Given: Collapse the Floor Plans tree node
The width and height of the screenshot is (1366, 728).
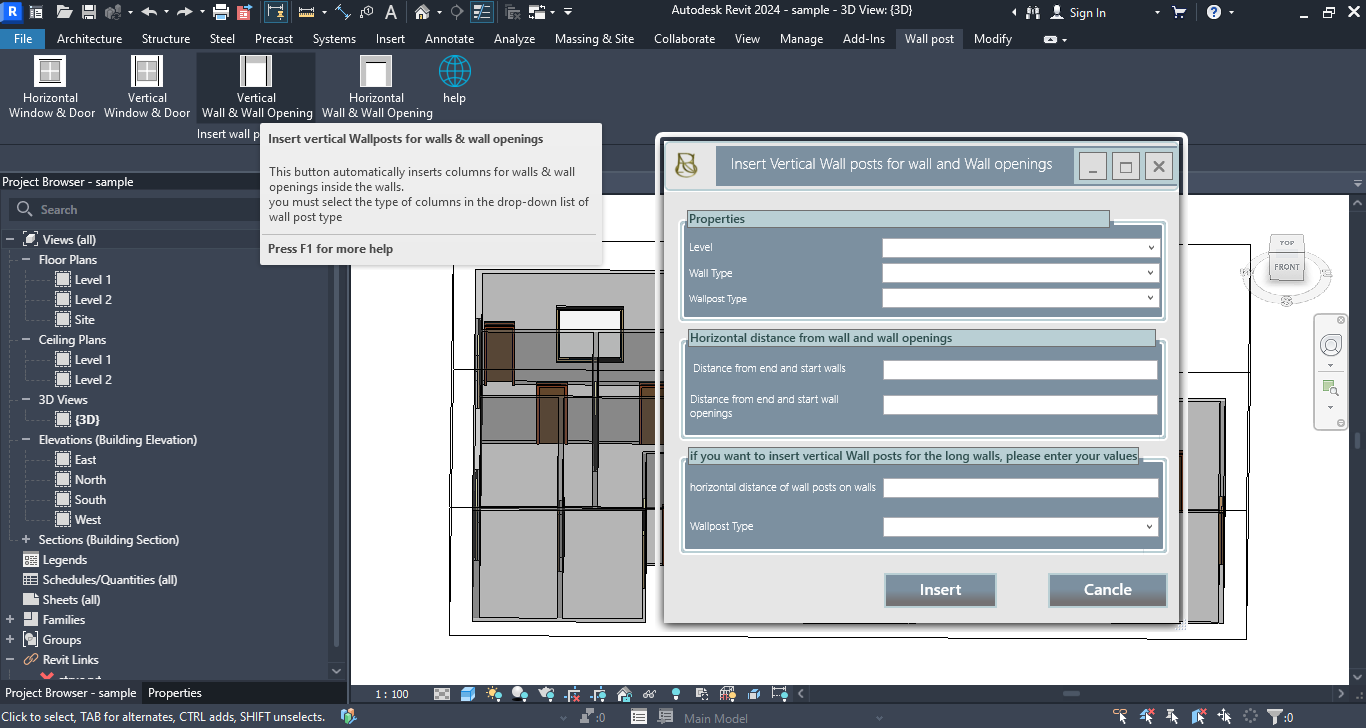Looking at the screenshot, I should (x=27, y=259).
